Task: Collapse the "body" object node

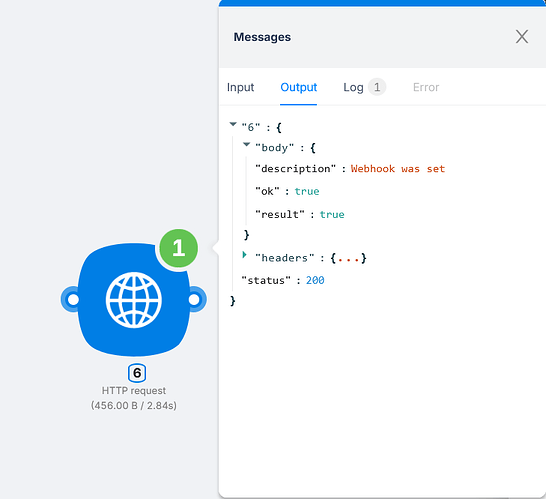Action: 247,145
